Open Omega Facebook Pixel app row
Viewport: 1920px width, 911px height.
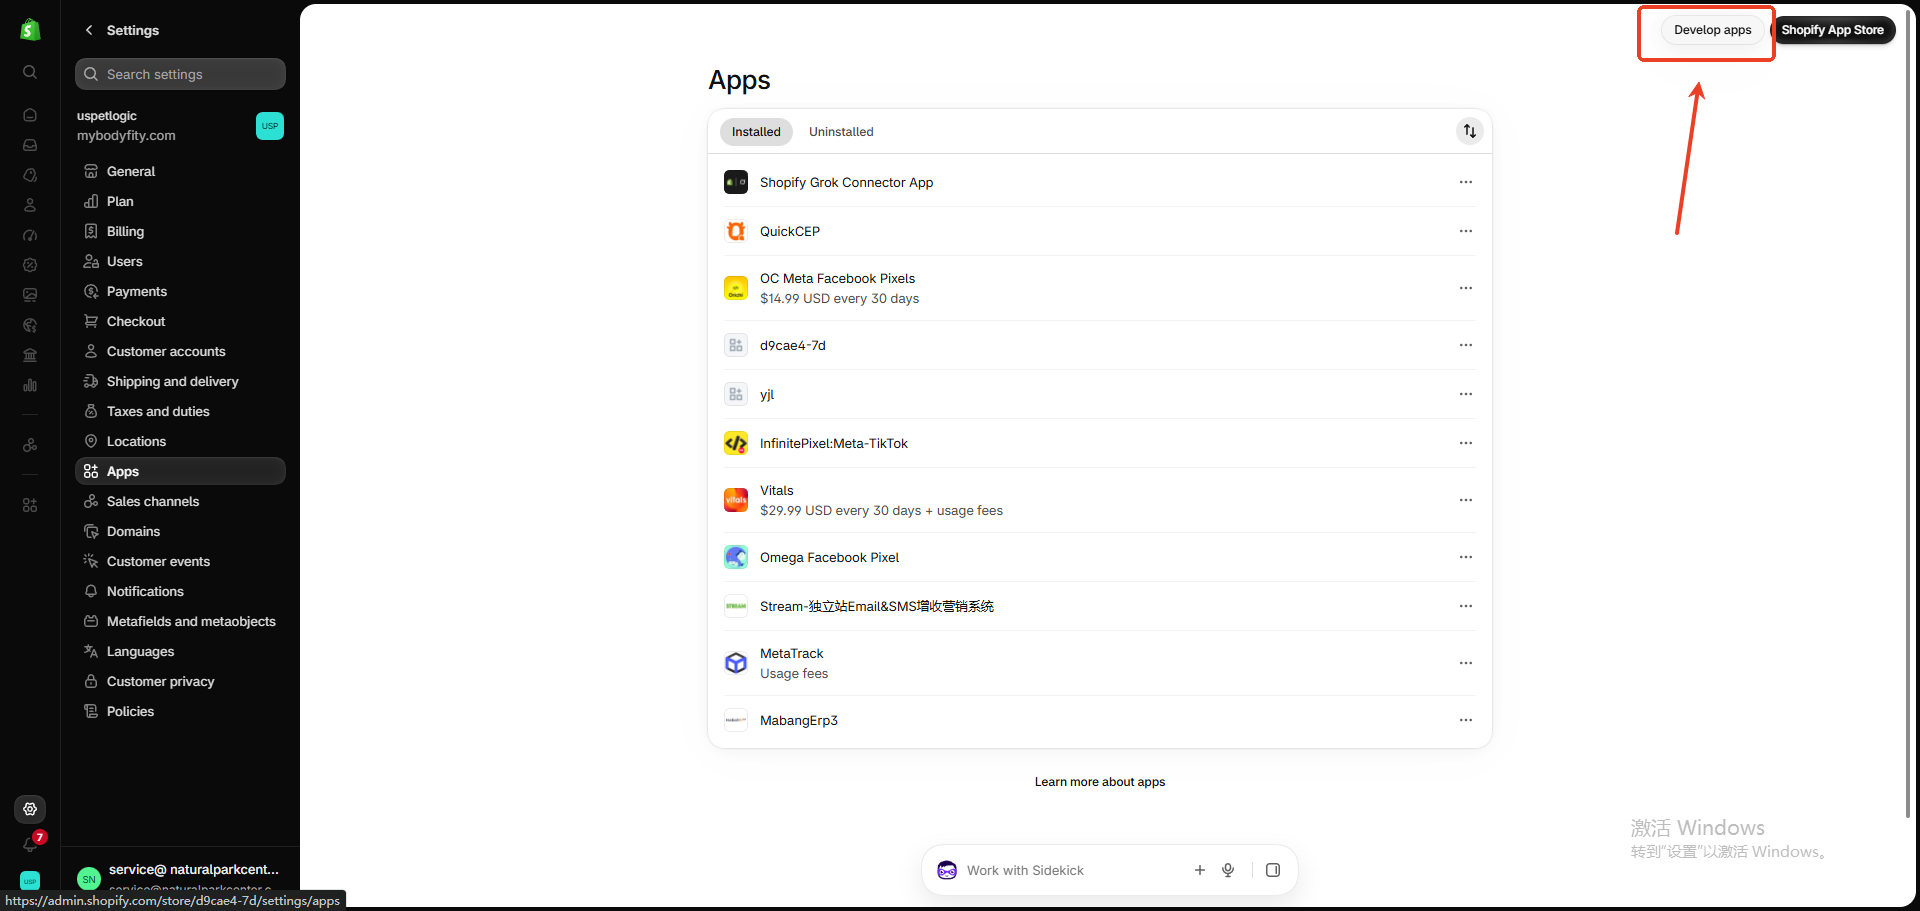click(x=1100, y=557)
